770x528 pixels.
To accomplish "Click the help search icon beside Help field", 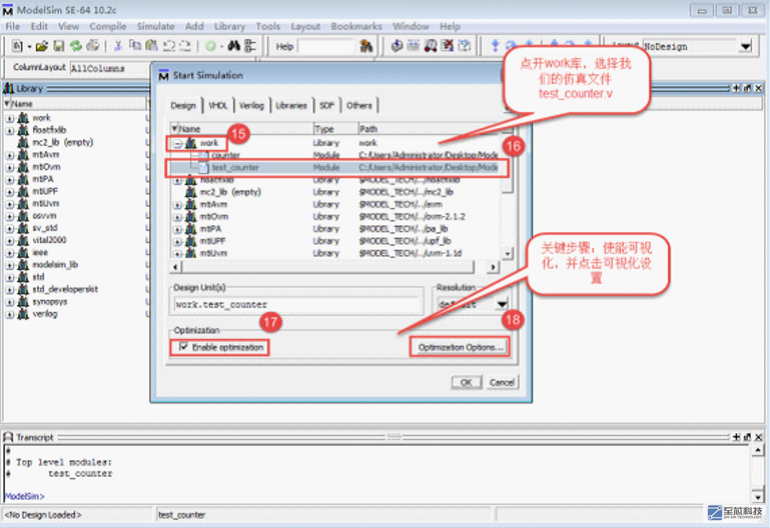I will pos(366,46).
